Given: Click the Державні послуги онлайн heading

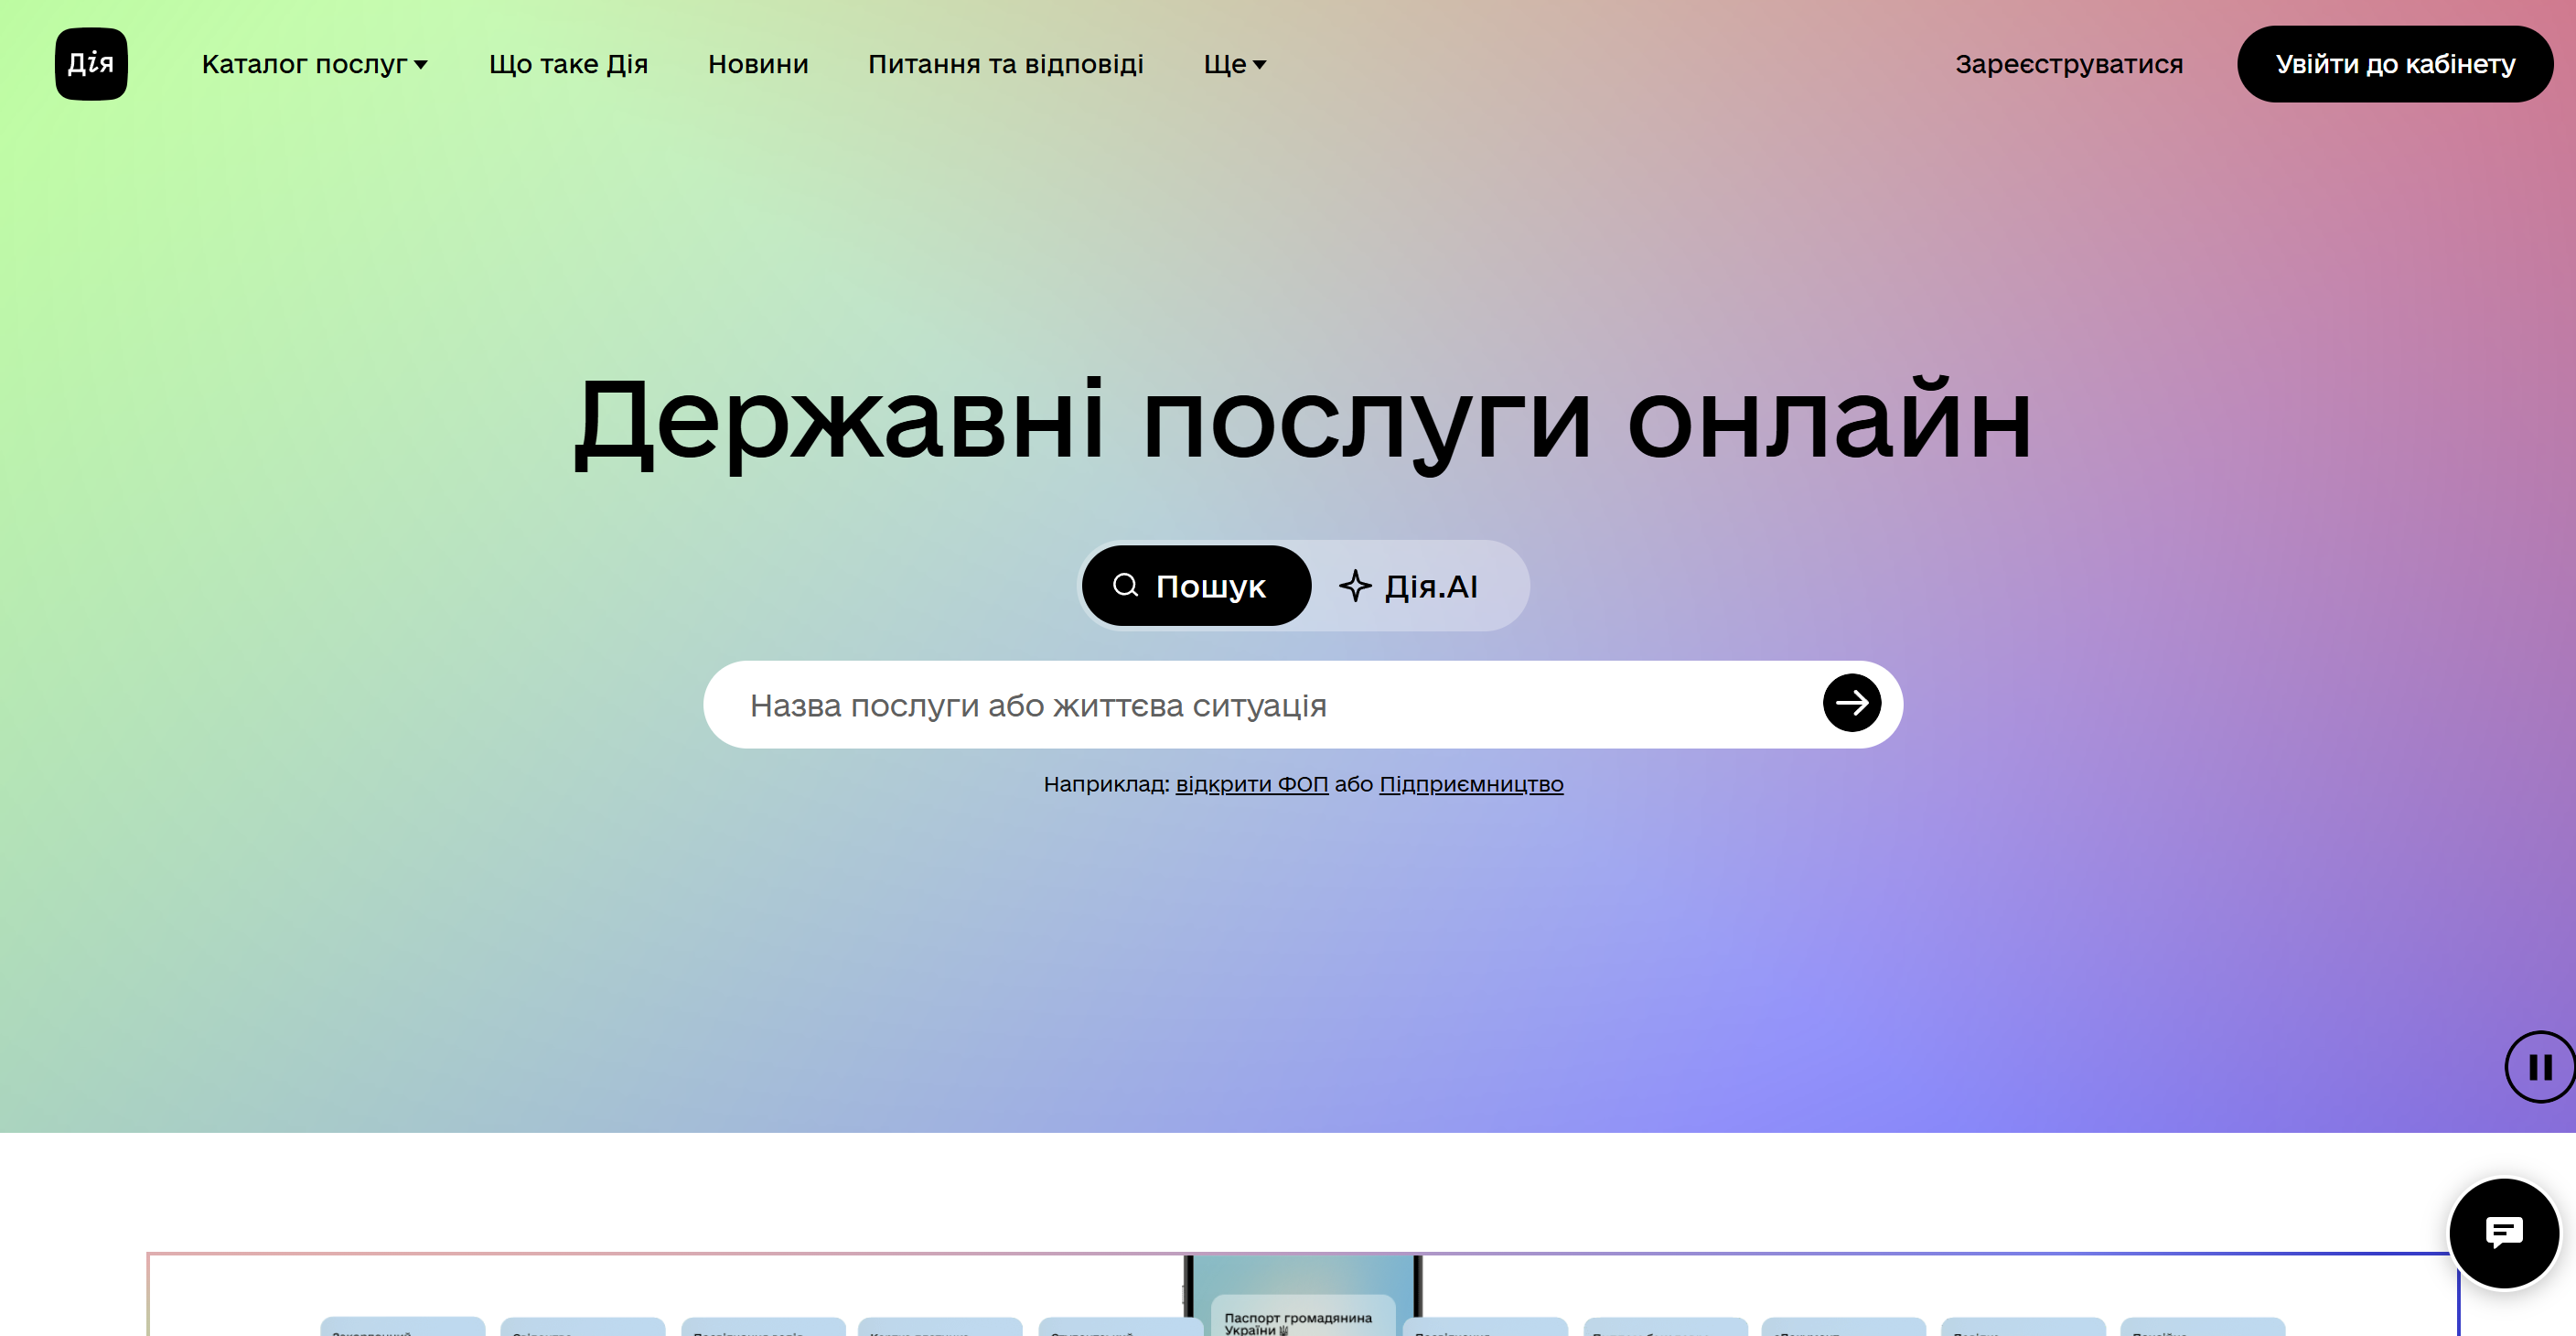Looking at the screenshot, I should tap(1302, 420).
